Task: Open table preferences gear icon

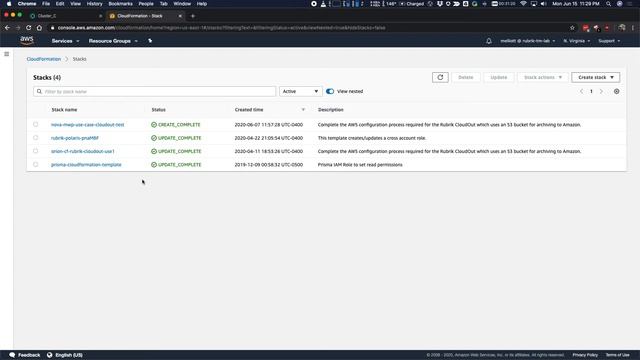Action: tap(616, 91)
